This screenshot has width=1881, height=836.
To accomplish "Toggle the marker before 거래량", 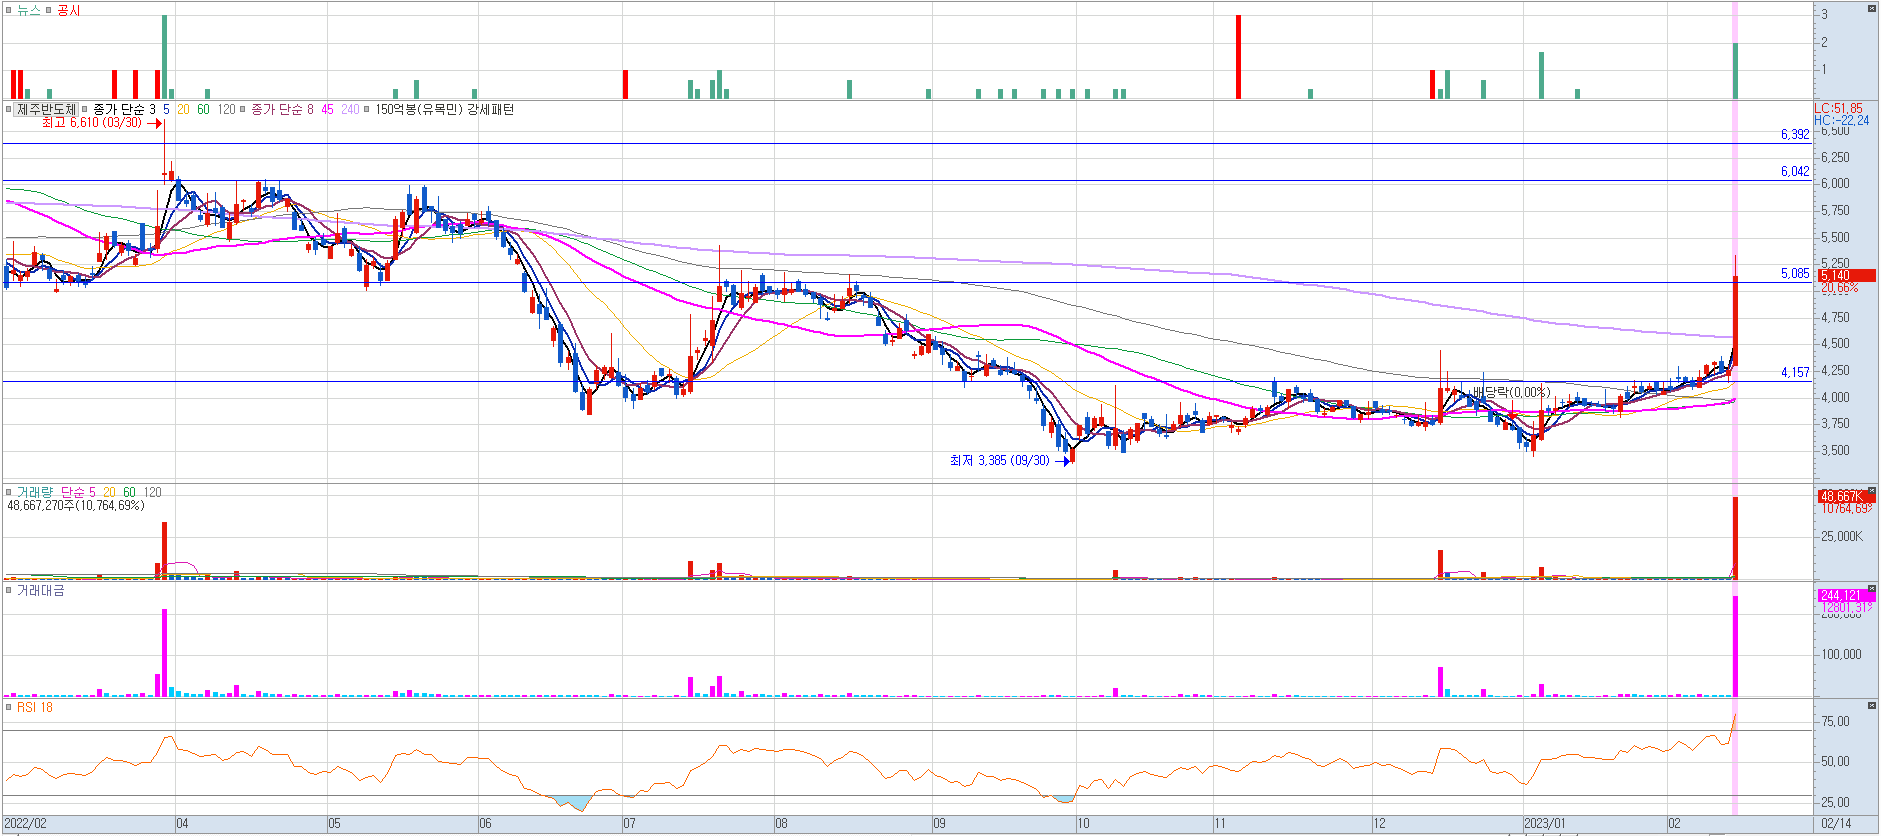I will pos(8,492).
